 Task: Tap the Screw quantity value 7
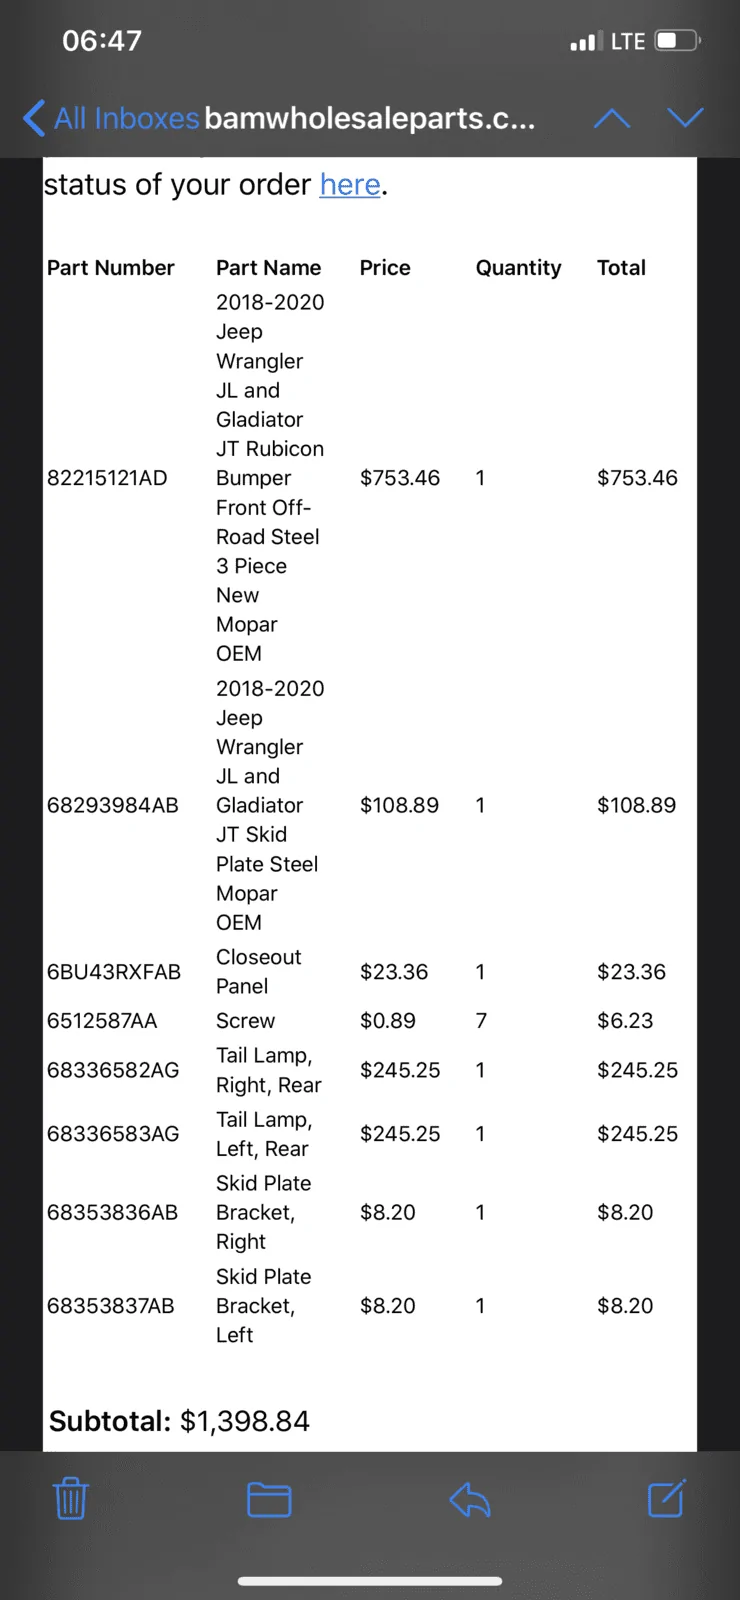coord(481,1021)
